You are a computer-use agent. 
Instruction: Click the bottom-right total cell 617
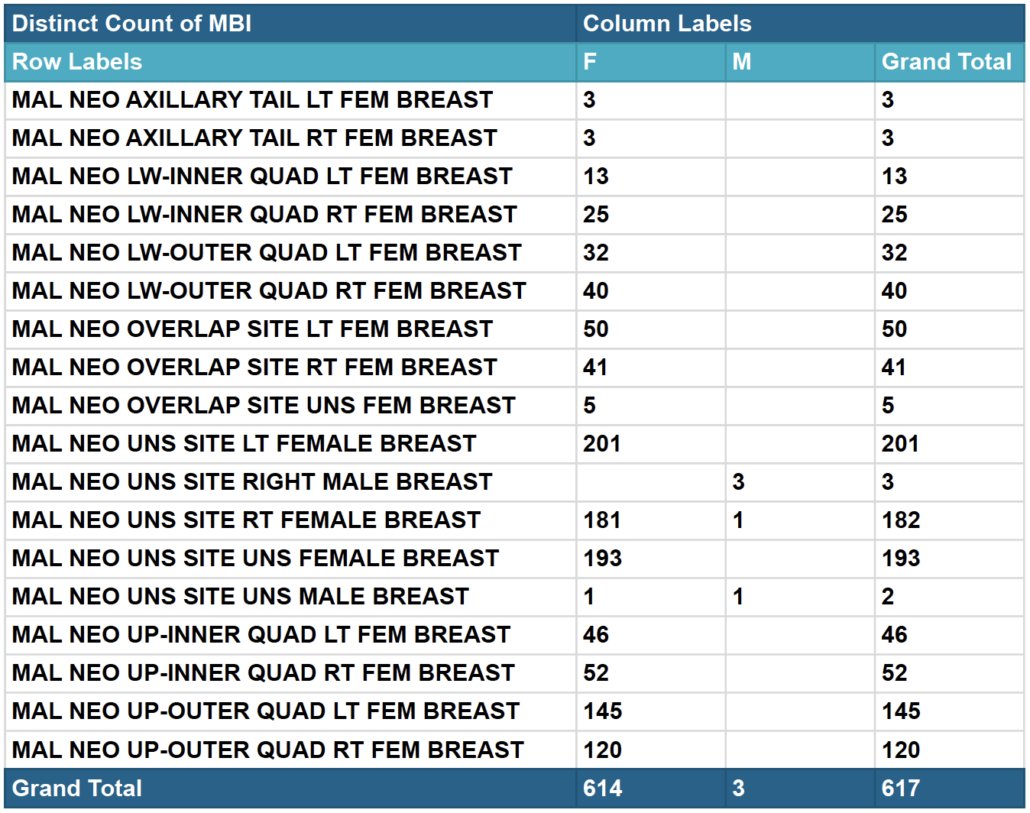(x=901, y=789)
